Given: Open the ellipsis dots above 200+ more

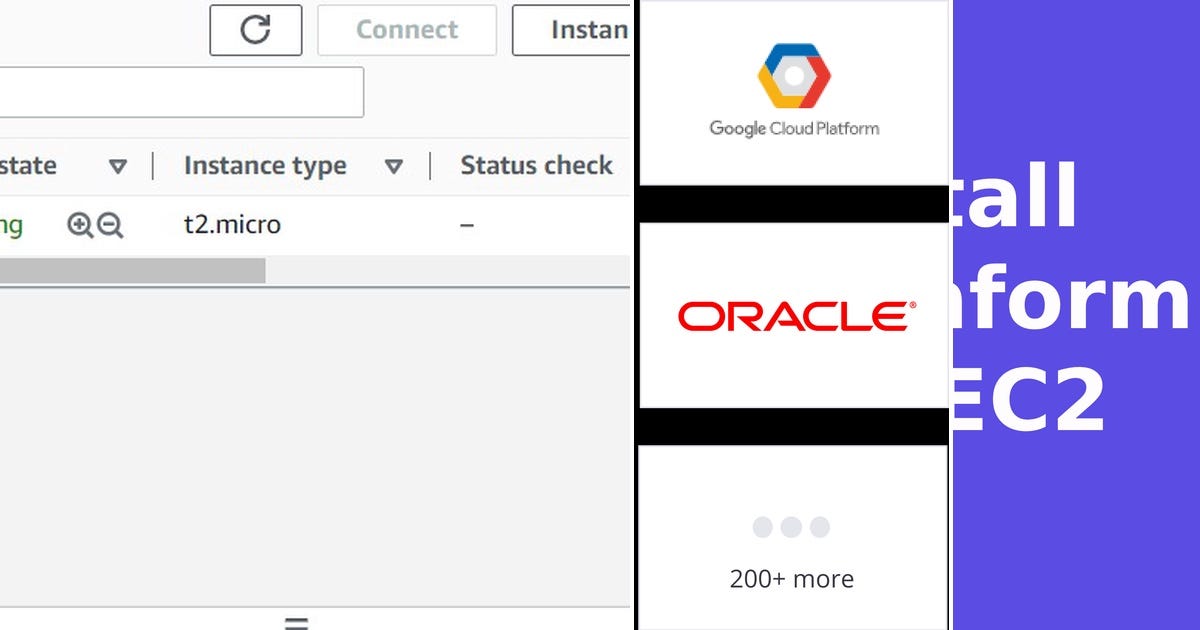Looking at the screenshot, I should (792, 525).
